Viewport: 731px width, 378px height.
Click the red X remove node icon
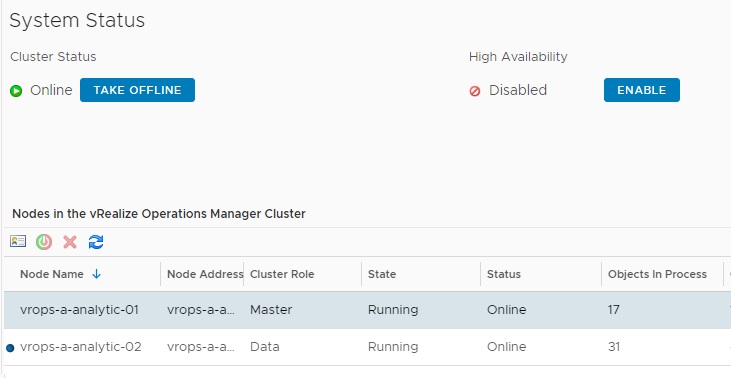(70, 242)
